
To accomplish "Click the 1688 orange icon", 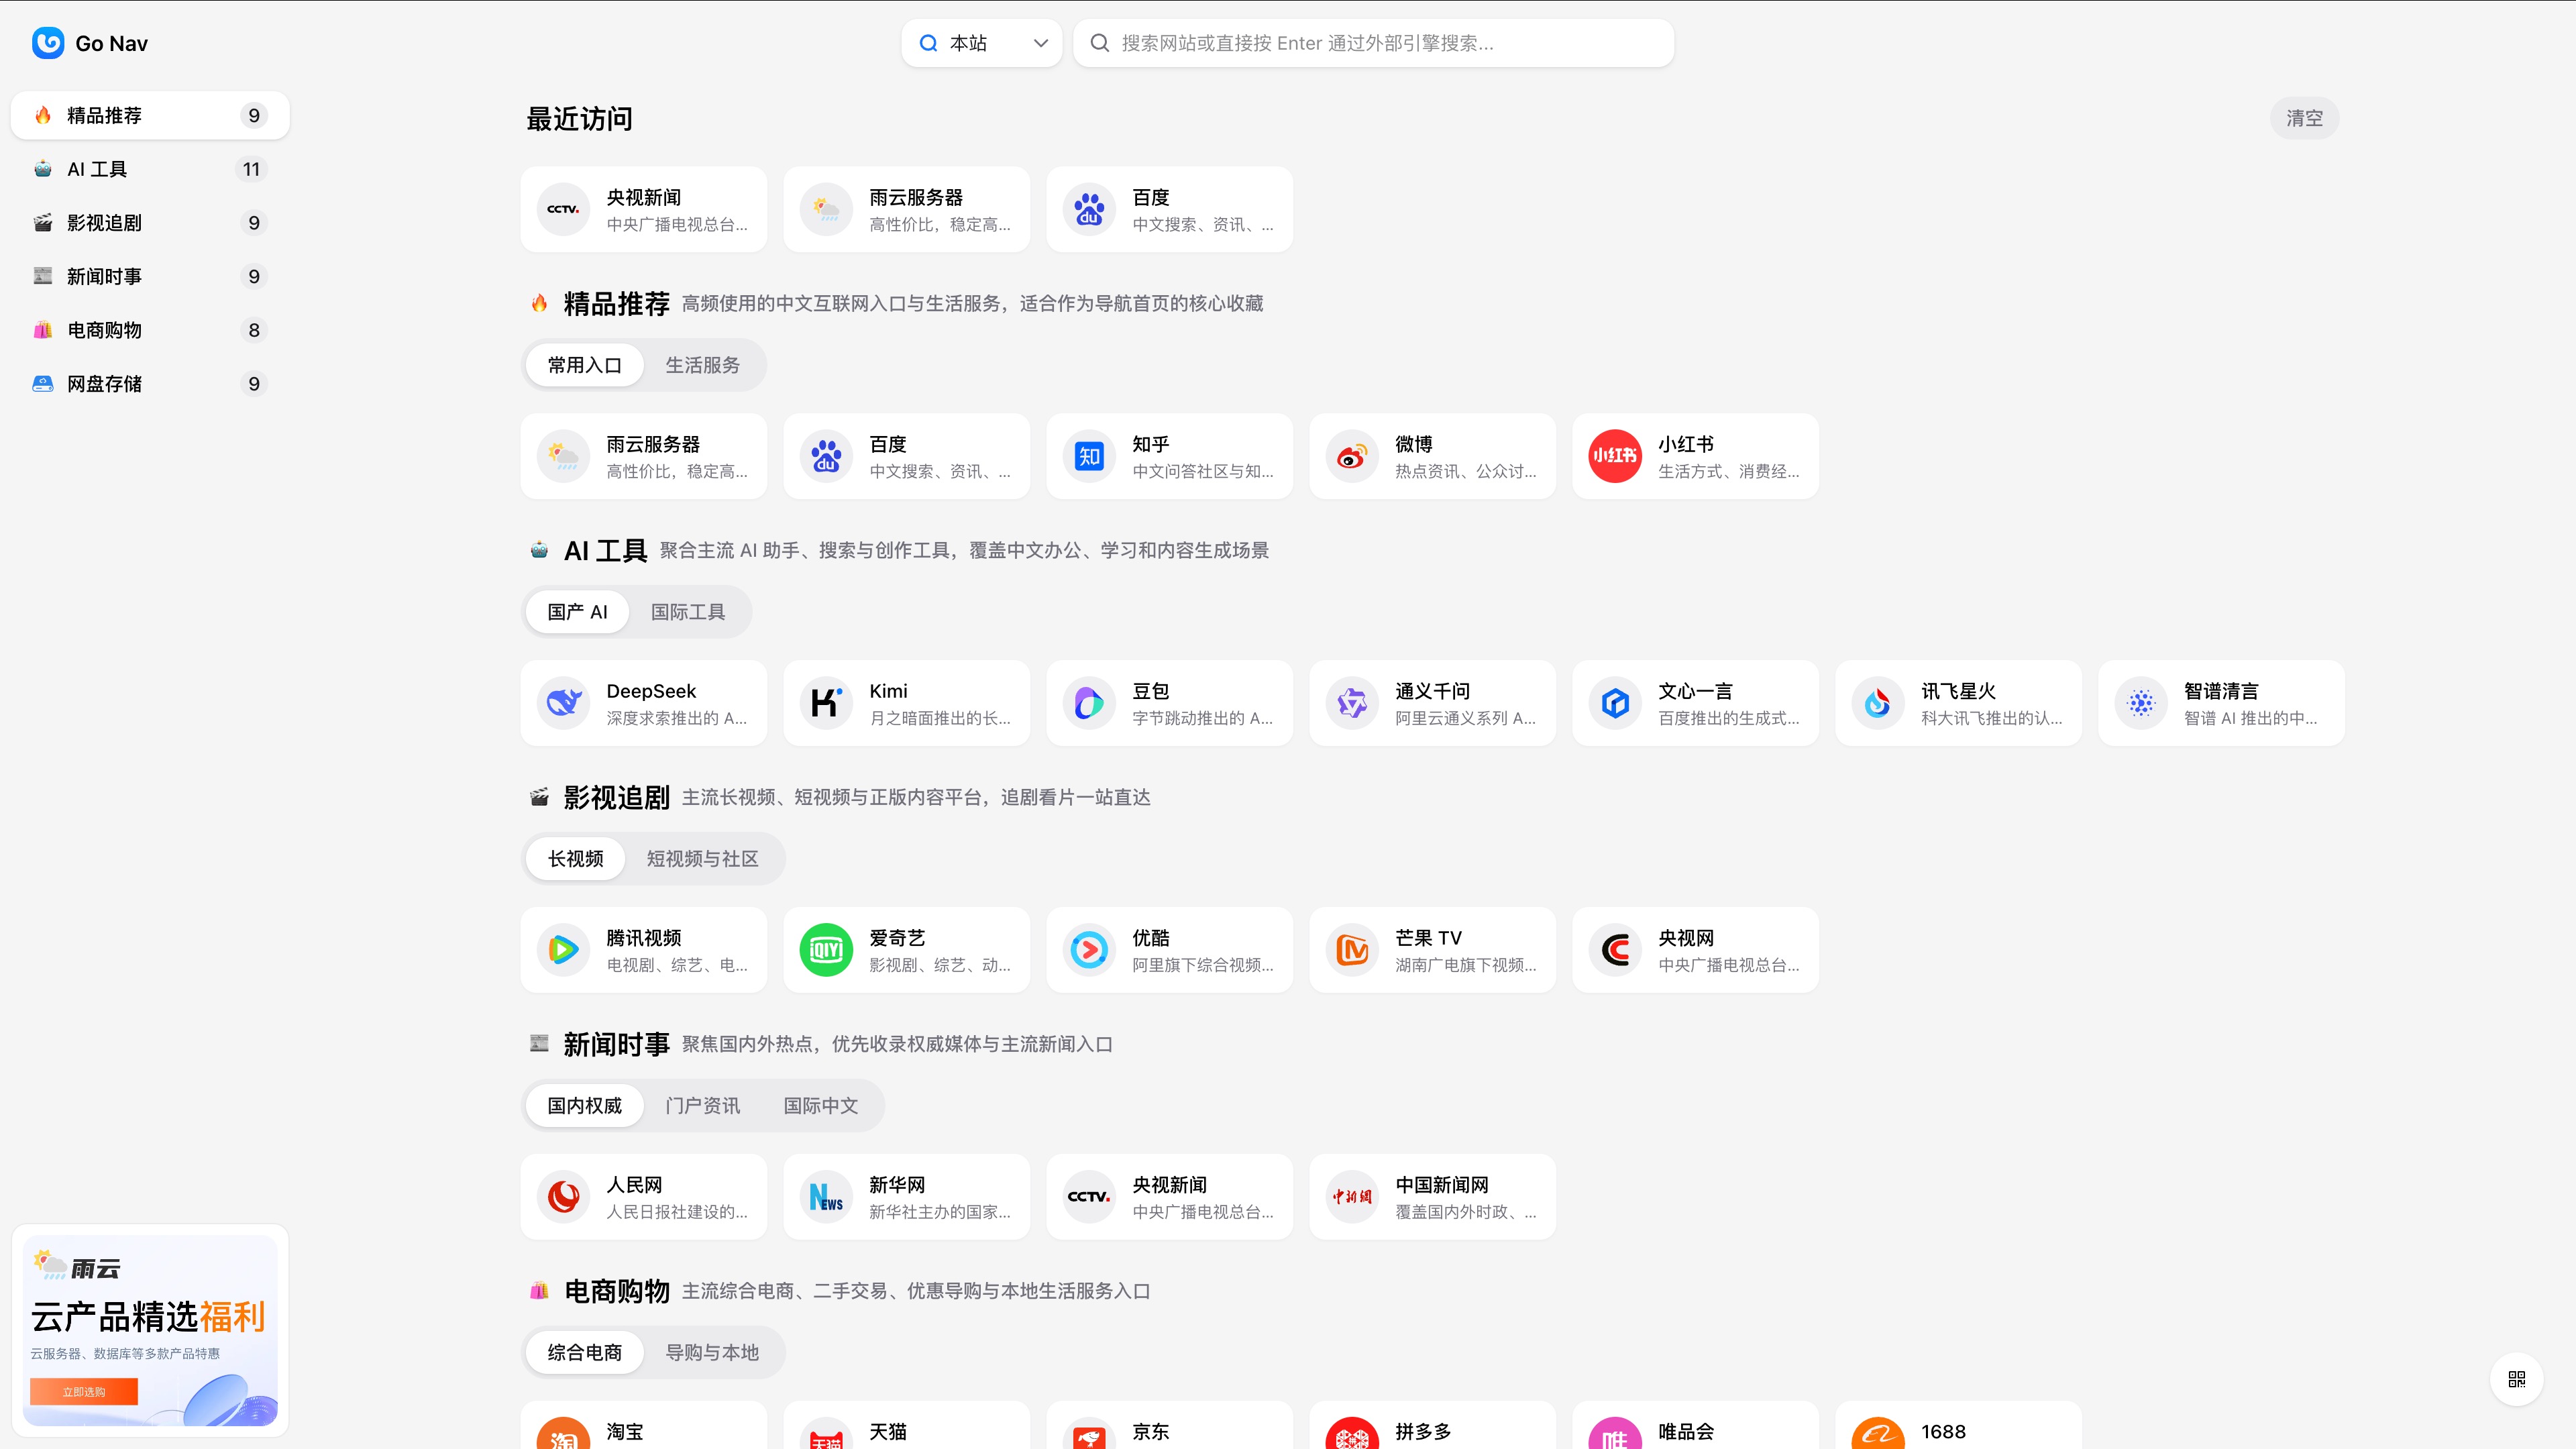I will pos(1878,1434).
